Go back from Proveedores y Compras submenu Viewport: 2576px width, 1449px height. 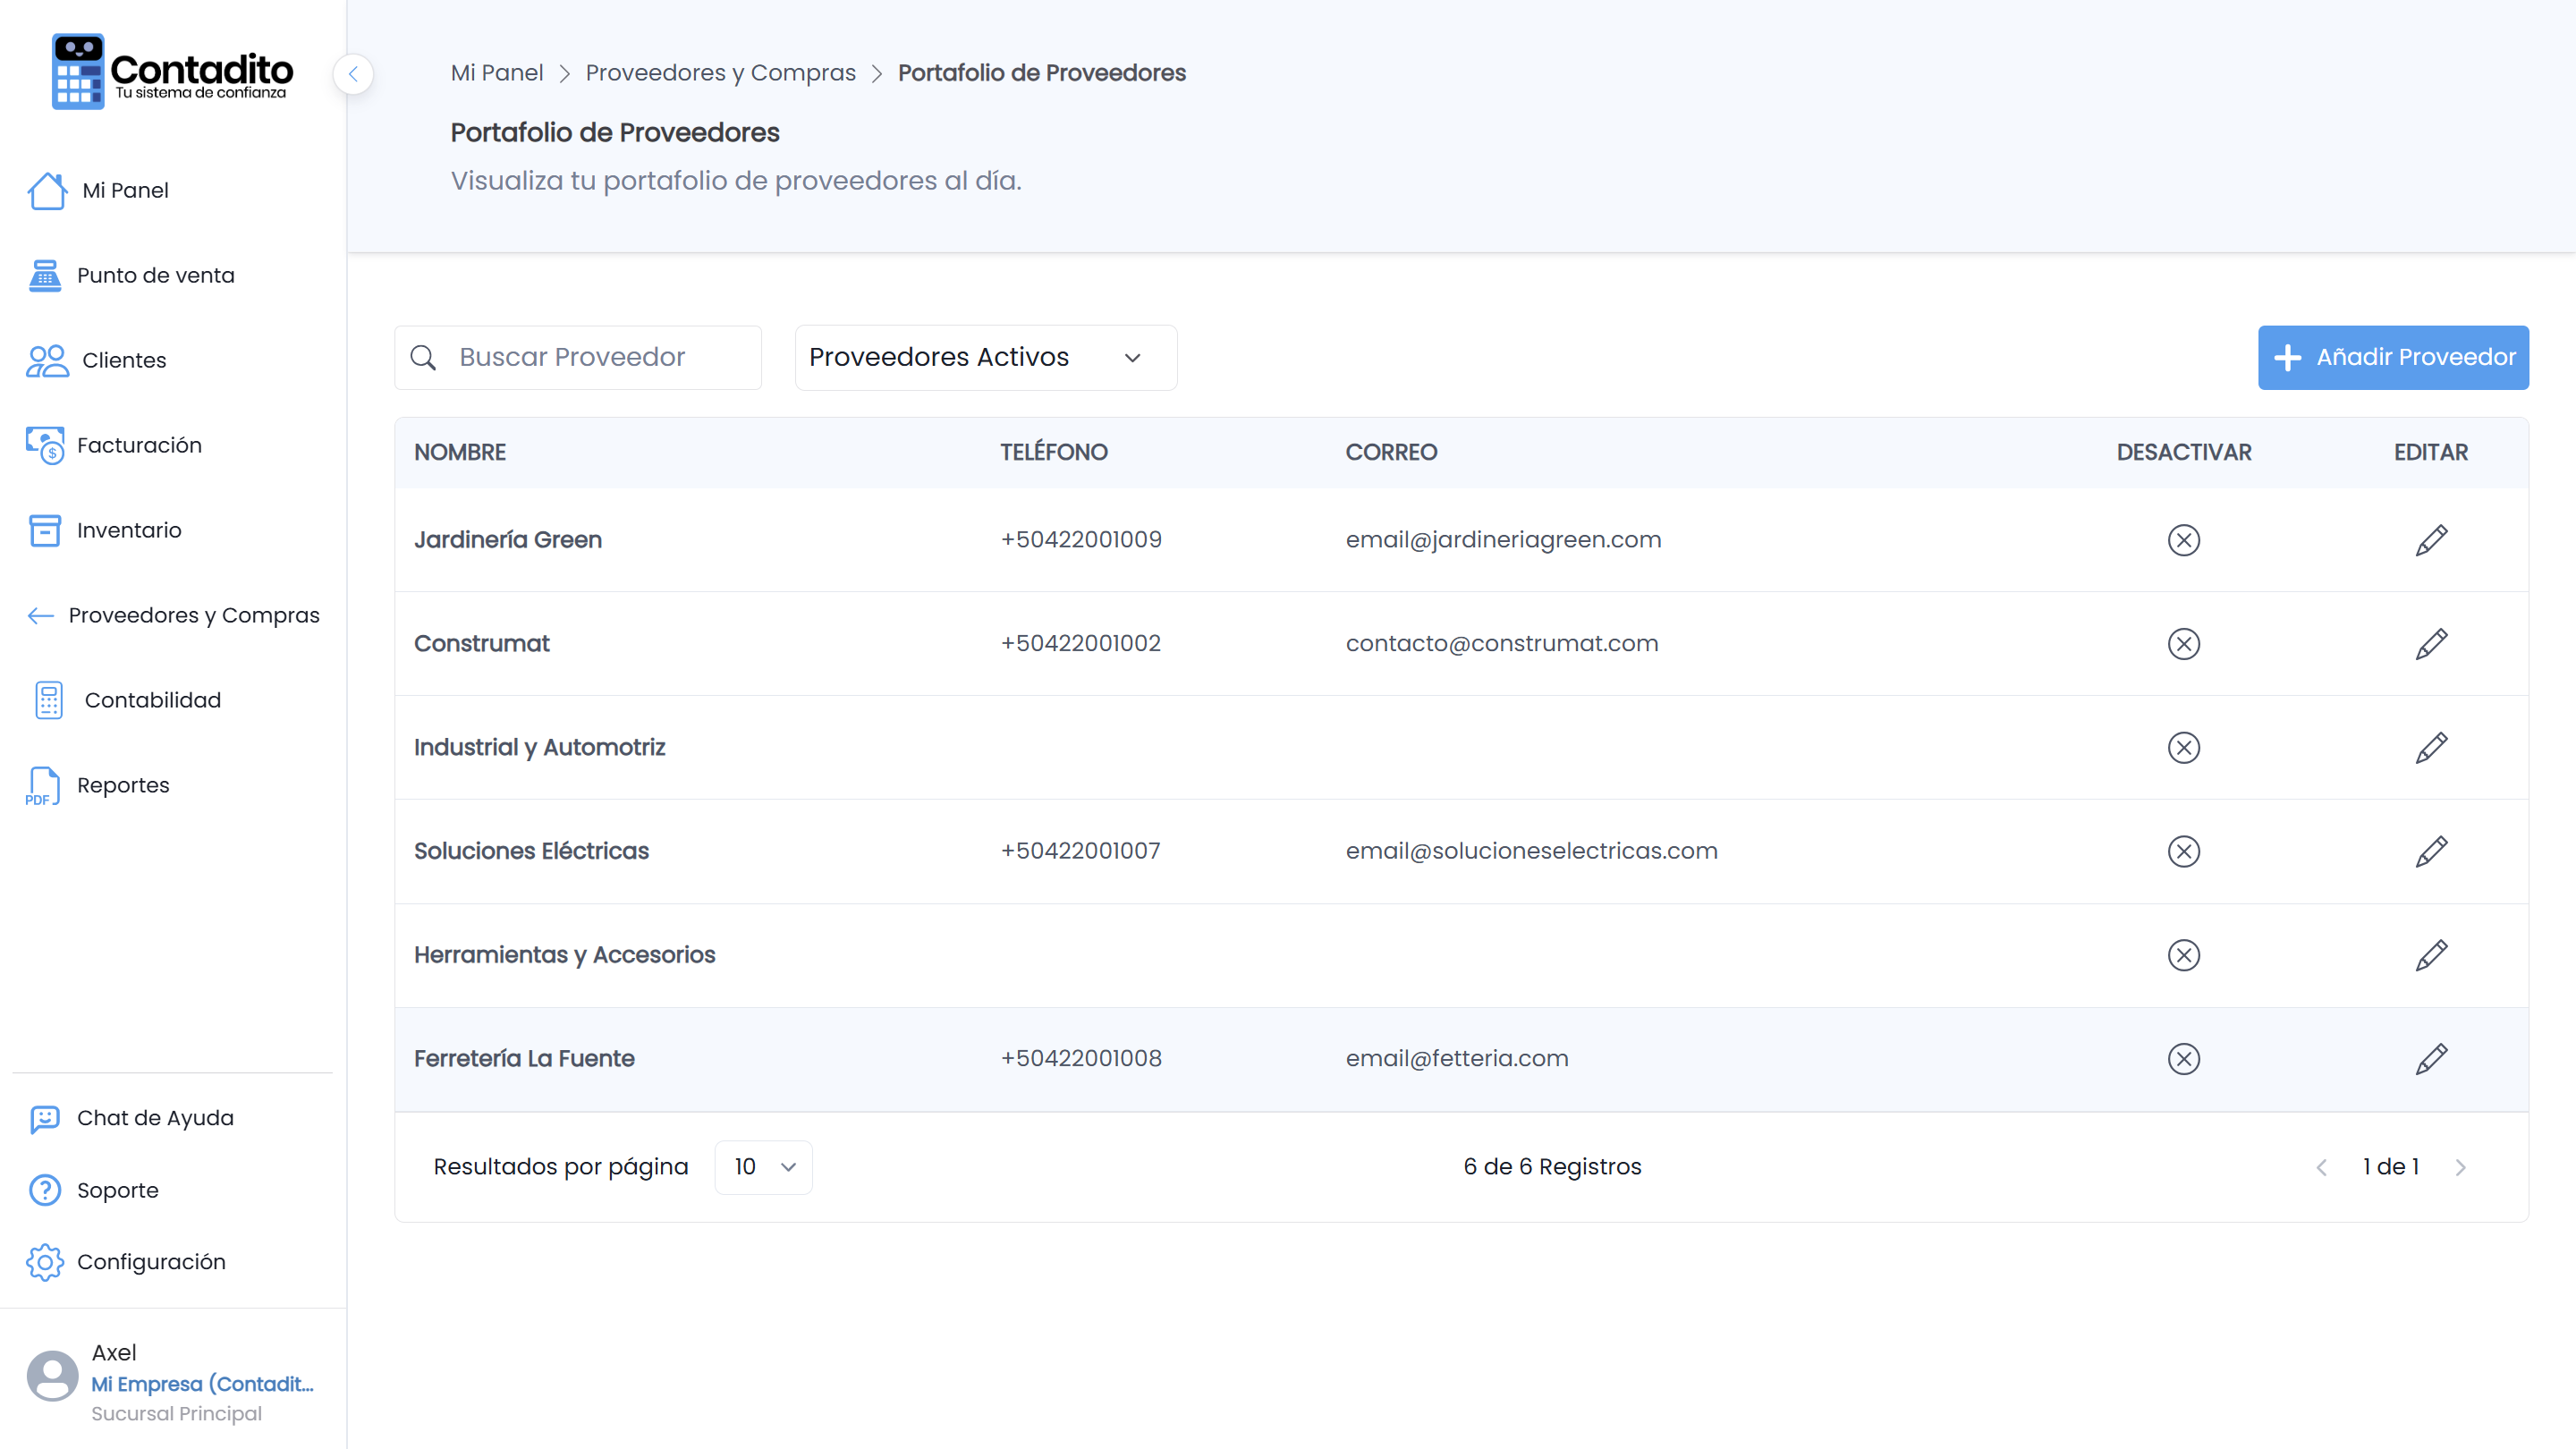point(40,615)
